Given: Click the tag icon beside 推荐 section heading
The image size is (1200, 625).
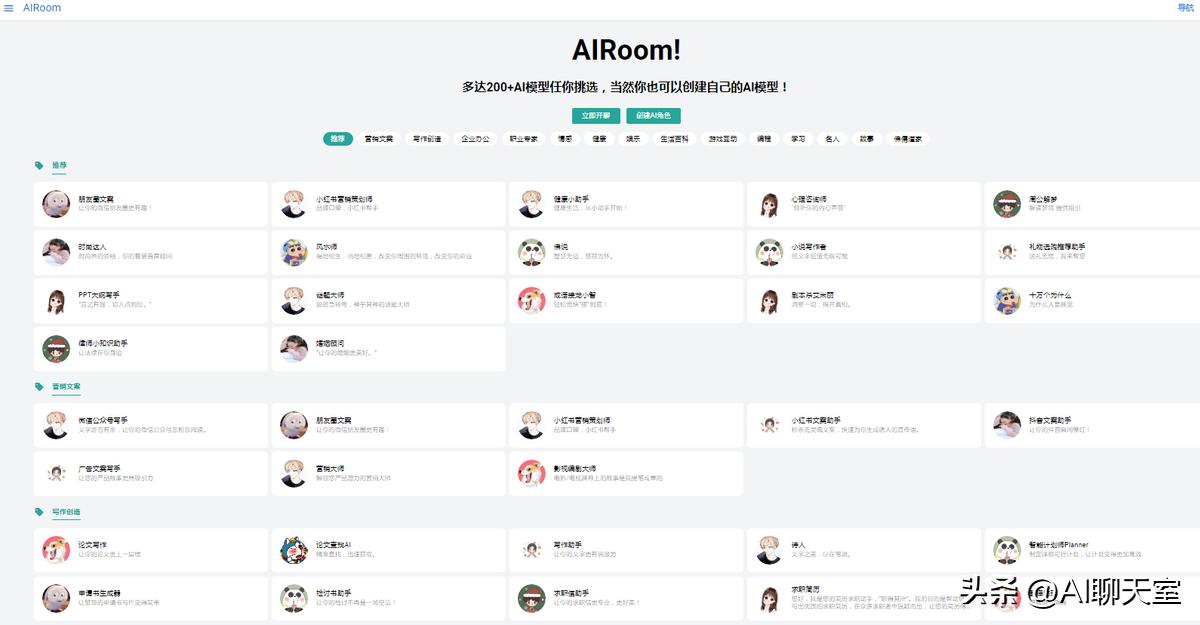Looking at the screenshot, I should 39,165.
